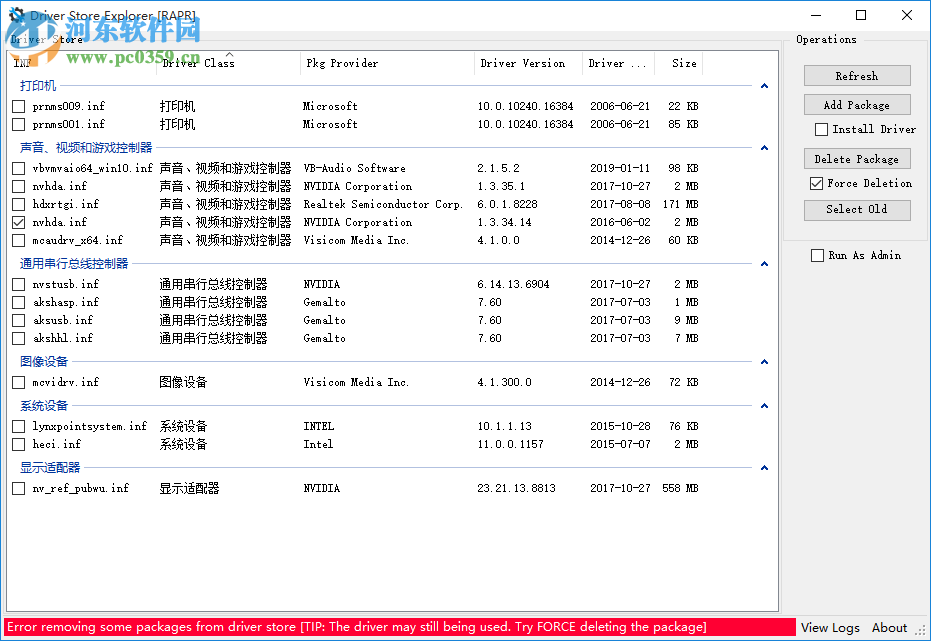Click the Add Package button
This screenshot has height=641, width=931.
(857, 104)
